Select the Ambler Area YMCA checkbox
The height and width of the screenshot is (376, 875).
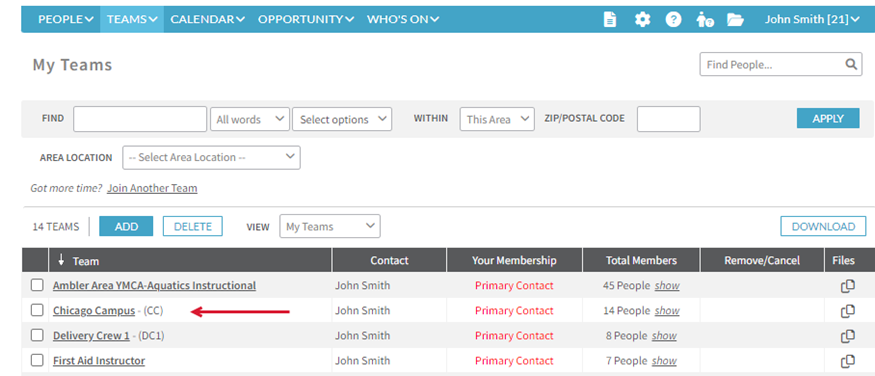pyautogui.click(x=37, y=285)
